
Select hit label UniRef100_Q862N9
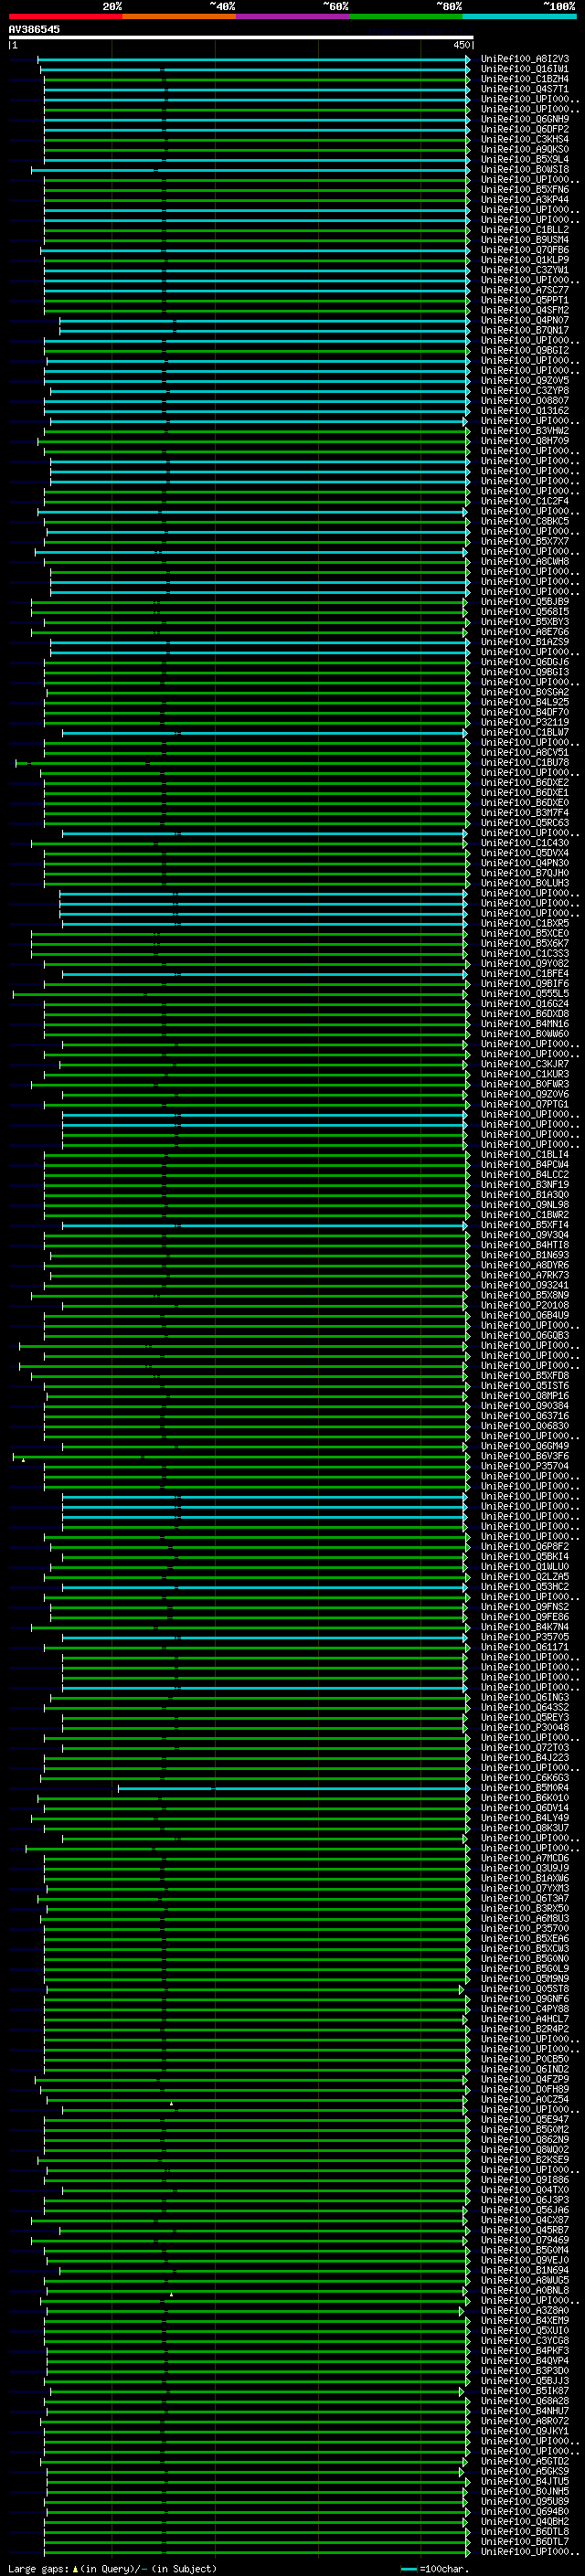(x=525, y=2140)
